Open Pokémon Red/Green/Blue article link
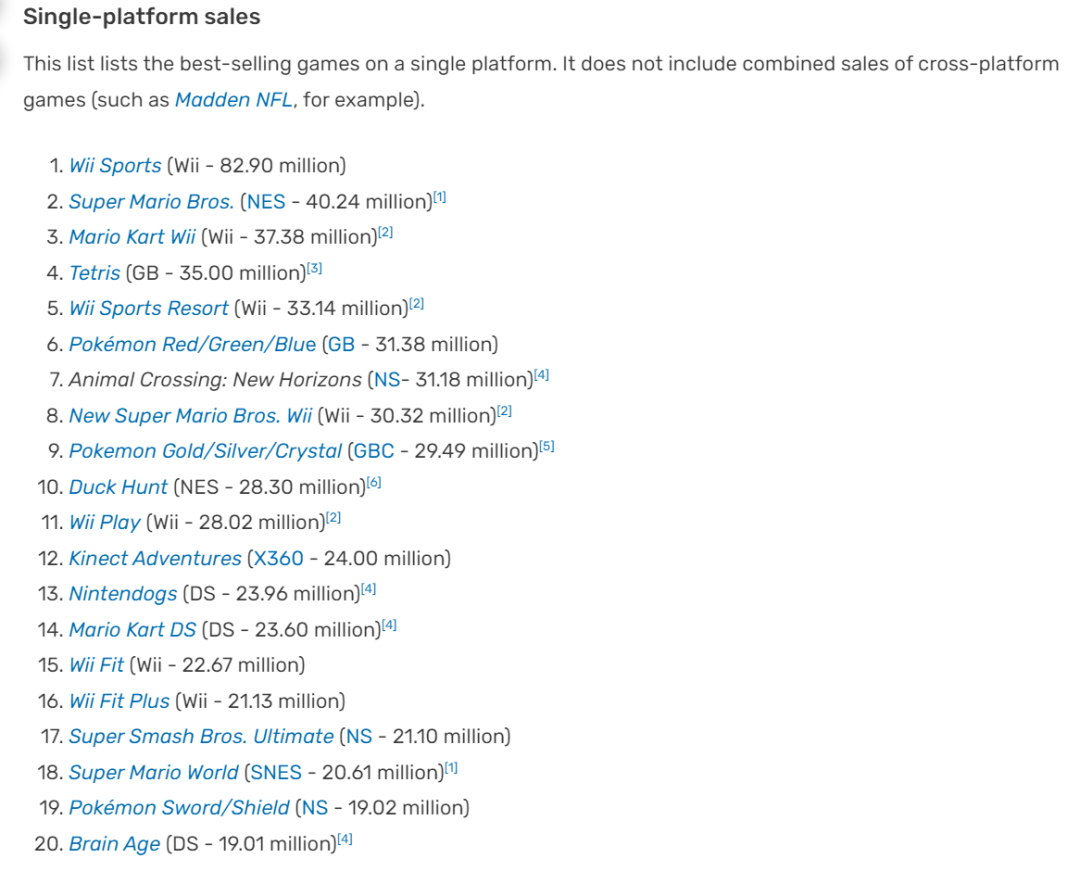The image size is (1080, 871). click(x=192, y=345)
